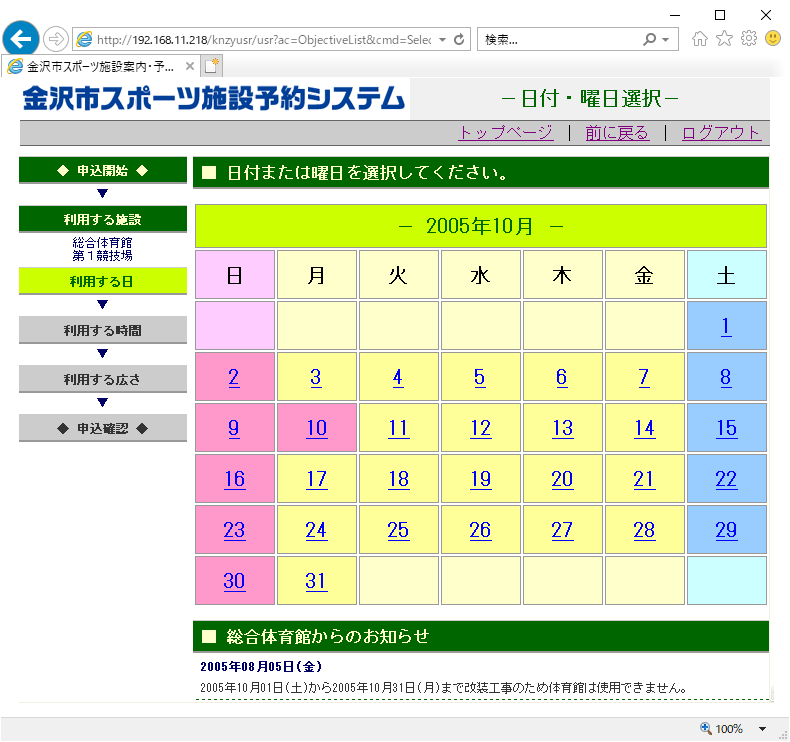
Task: Select October 2 on the calendar
Action: [234, 377]
